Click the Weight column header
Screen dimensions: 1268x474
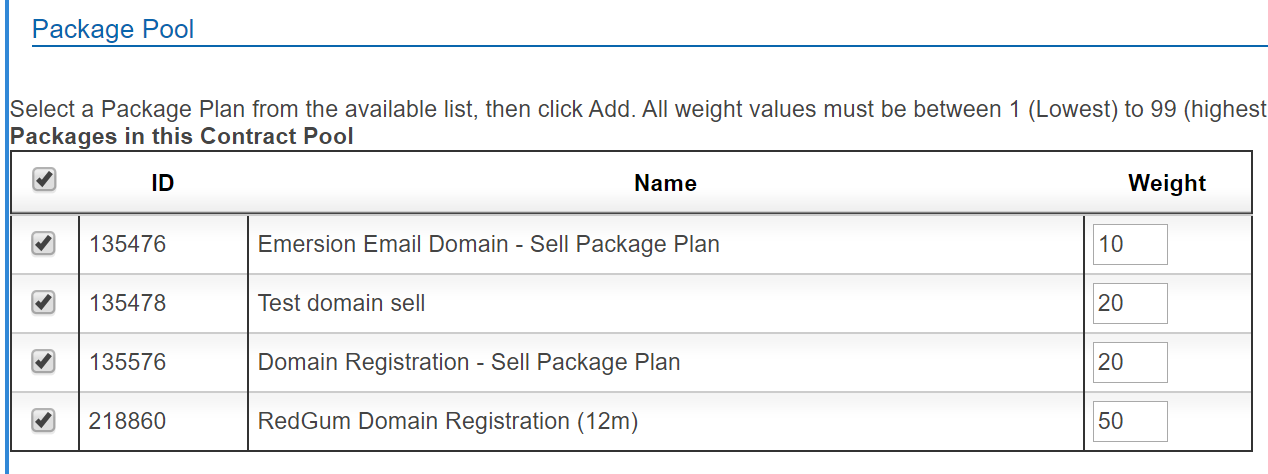coord(1167,183)
